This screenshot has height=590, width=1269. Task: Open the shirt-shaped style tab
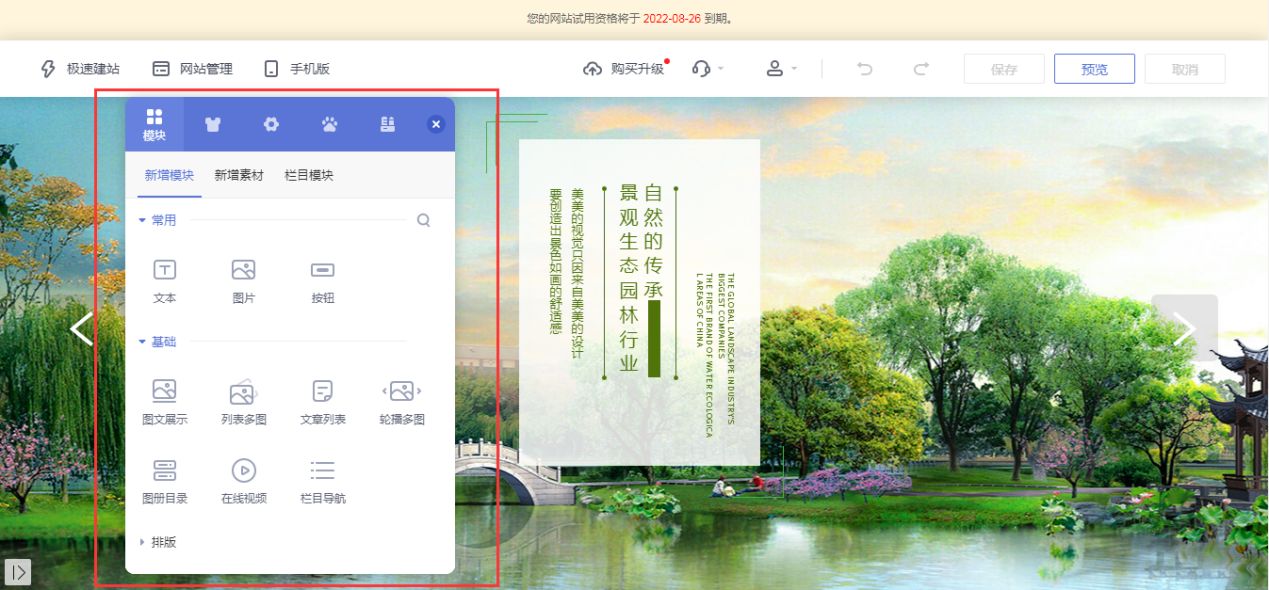point(212,124)
